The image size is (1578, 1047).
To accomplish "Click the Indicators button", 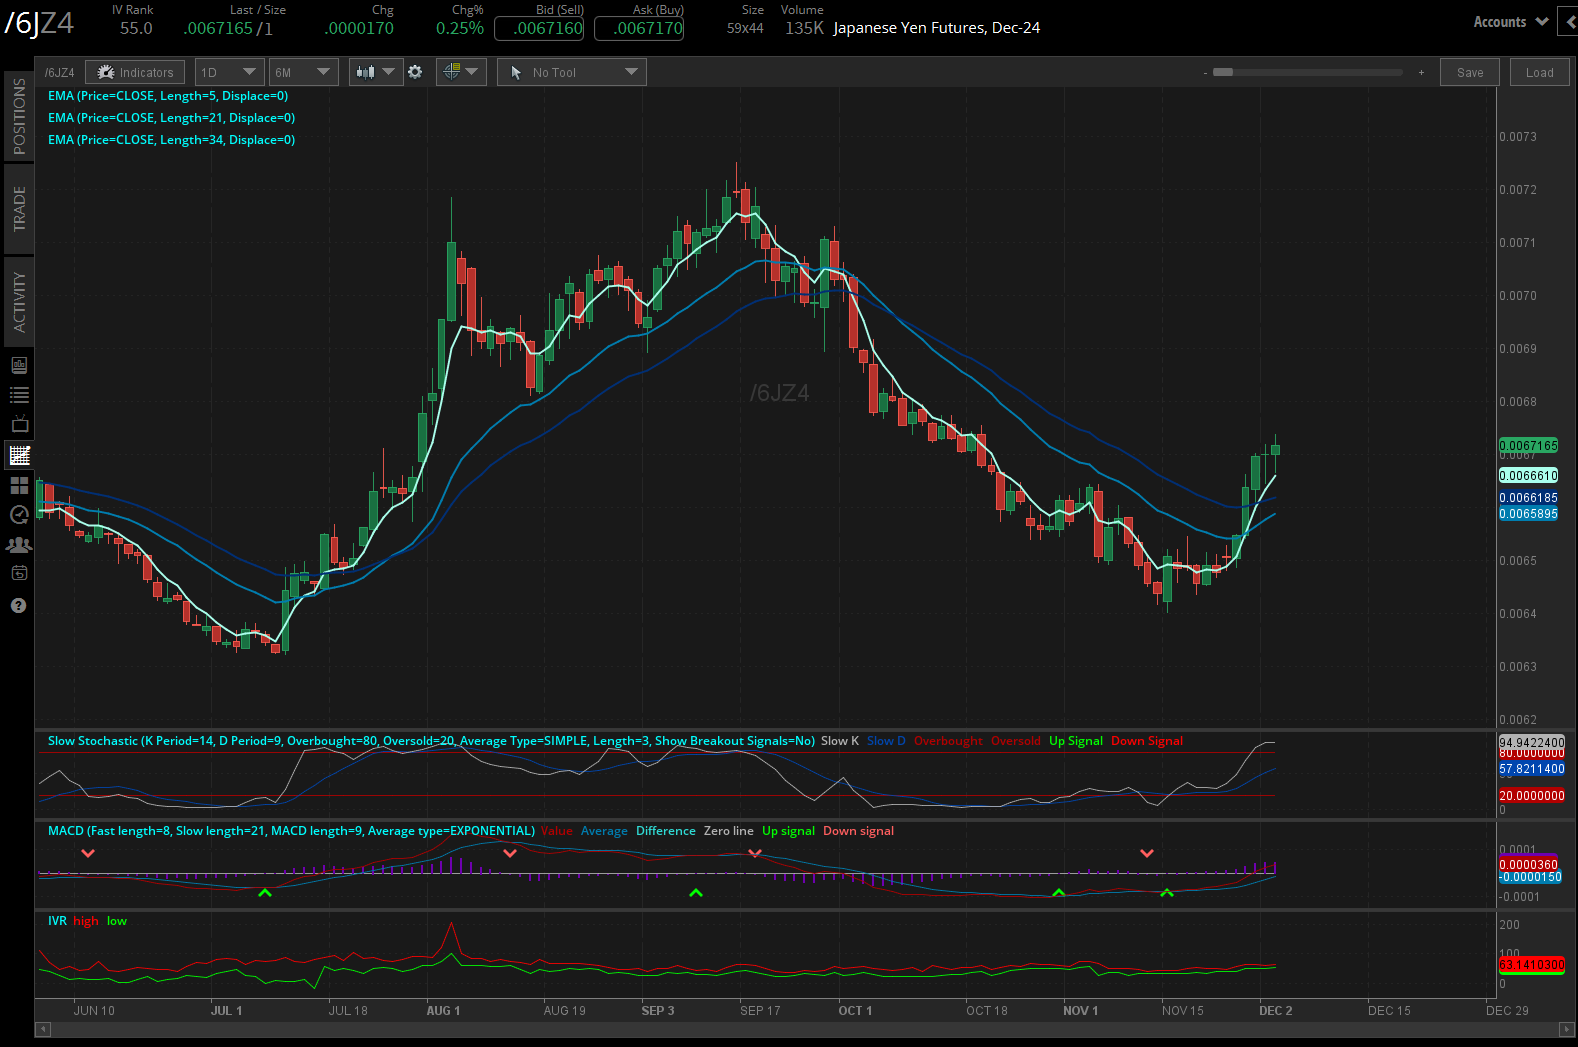I will tap(135, 72).
